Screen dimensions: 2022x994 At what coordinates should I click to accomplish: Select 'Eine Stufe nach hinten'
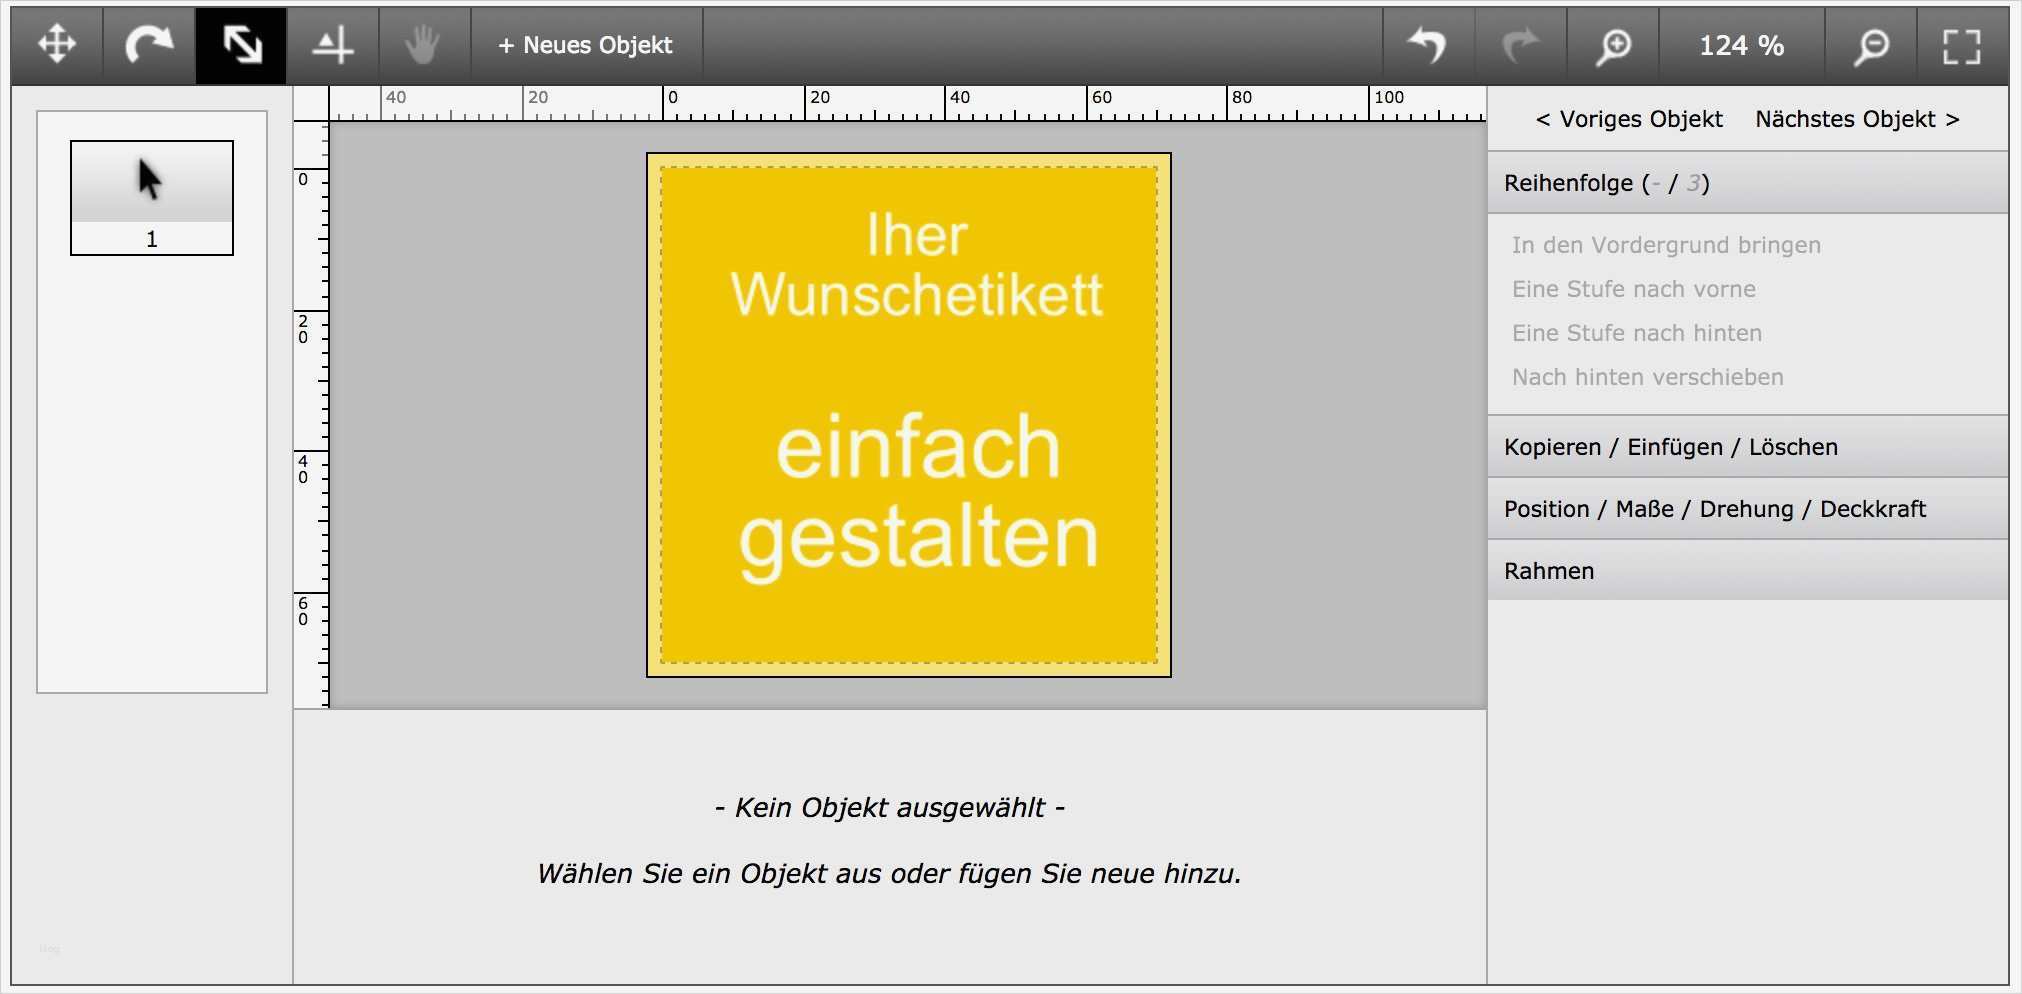tap(1637, 333)
